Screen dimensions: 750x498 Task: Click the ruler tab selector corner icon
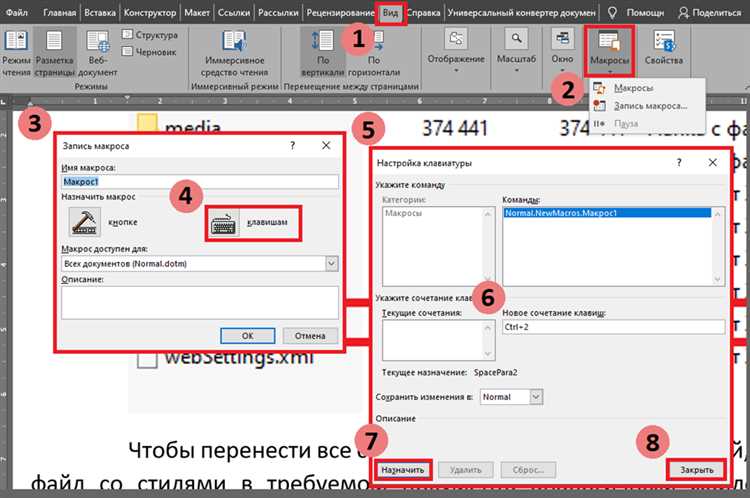tap(3, 101)
